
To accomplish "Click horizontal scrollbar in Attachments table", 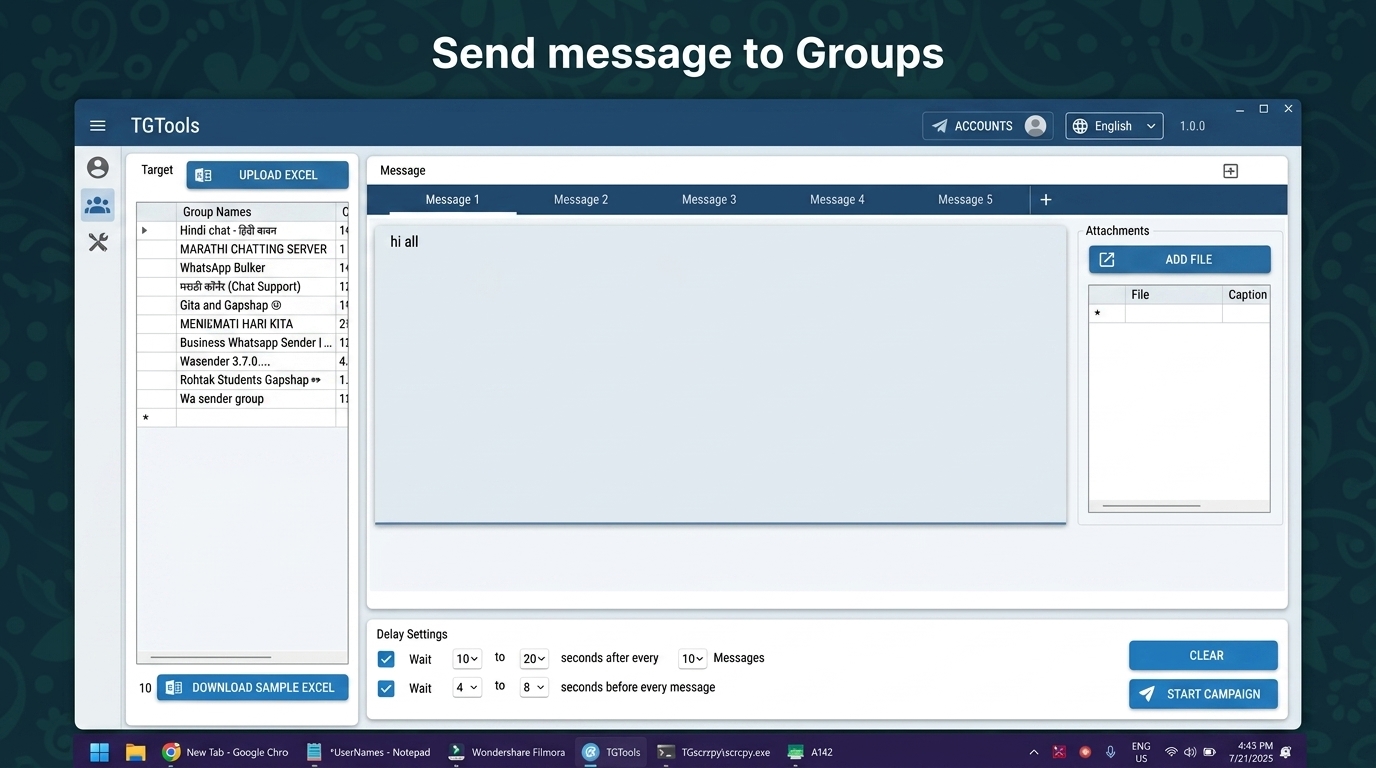I will click(1151, 506).
